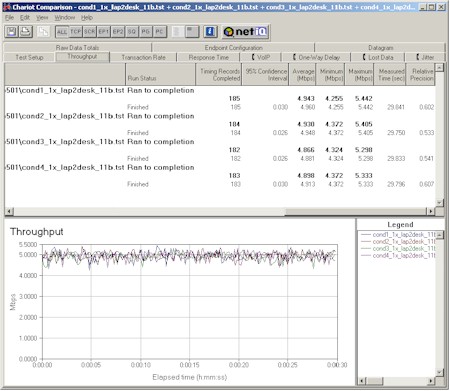Select the cond1_1x_lap2desk_11b.tst row
Image resolution: width=450 pixels, height=391 pixels.
[x=220, y=90]
